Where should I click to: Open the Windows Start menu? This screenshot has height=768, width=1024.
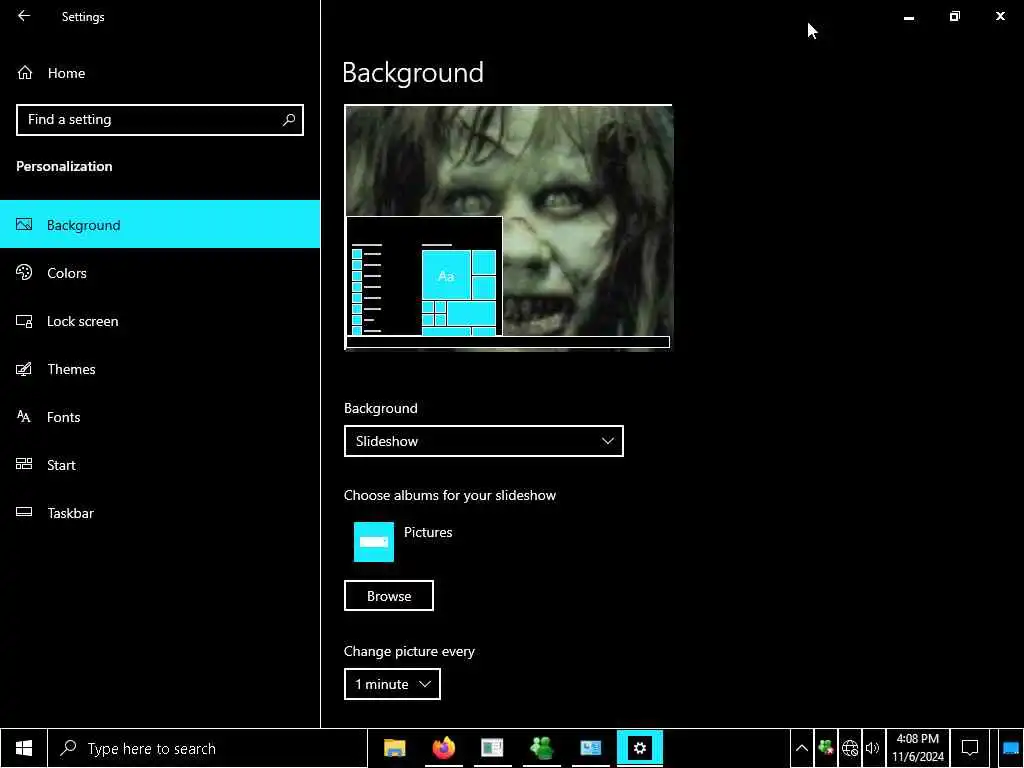[24, 748]
